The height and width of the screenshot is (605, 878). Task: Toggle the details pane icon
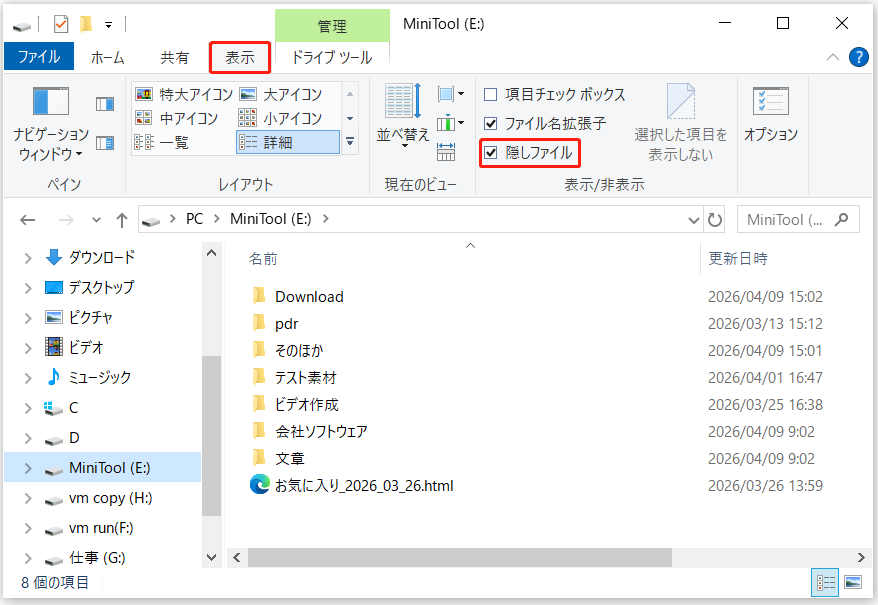click(105, 143)
